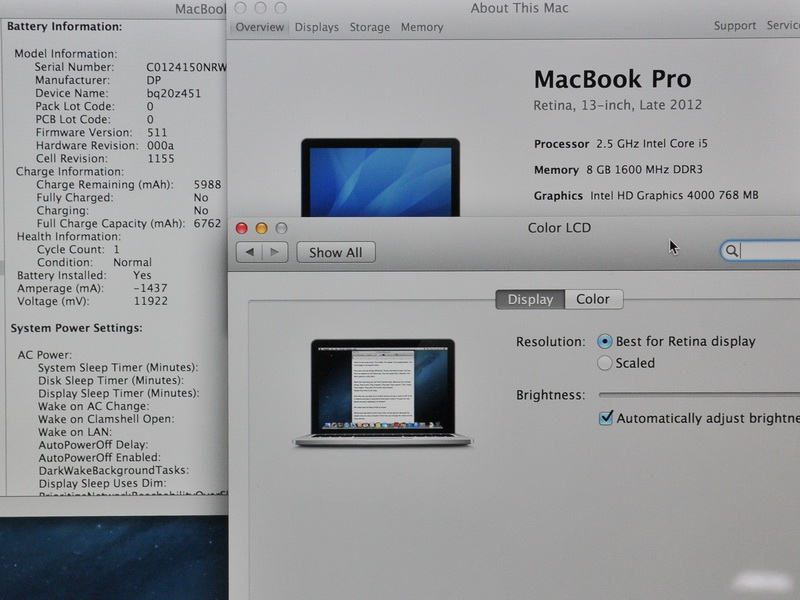The image size is (800, 600).
Task: Go back with the left arrow in Color LCD
Action: tap(249, 252)
